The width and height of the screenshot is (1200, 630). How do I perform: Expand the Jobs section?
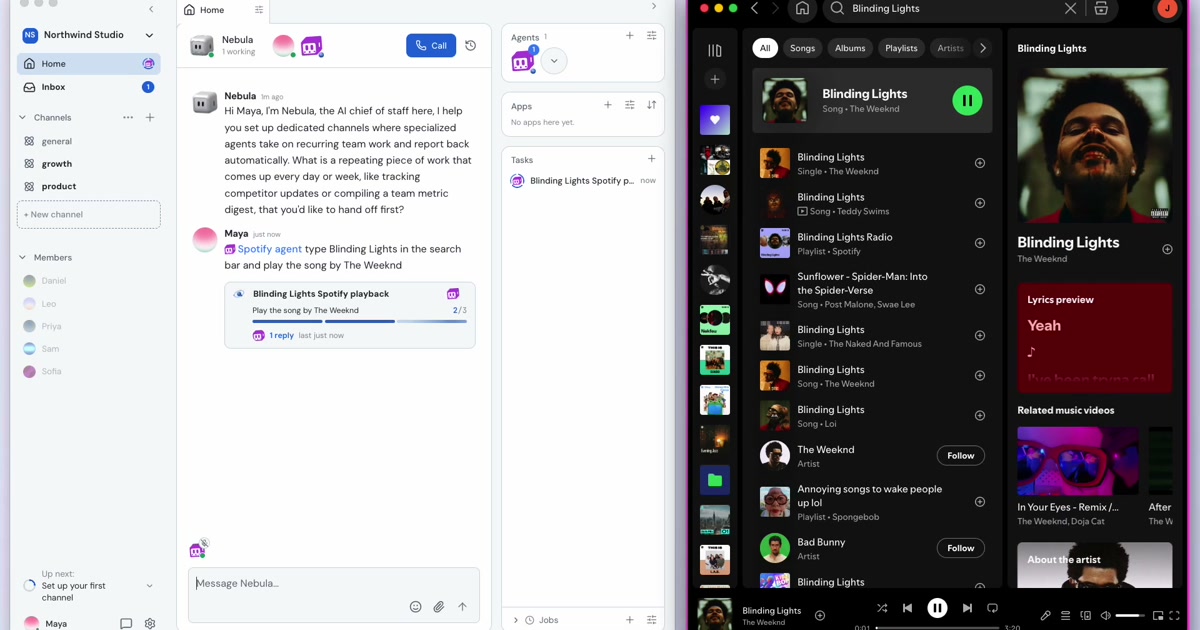click(516, 620)
